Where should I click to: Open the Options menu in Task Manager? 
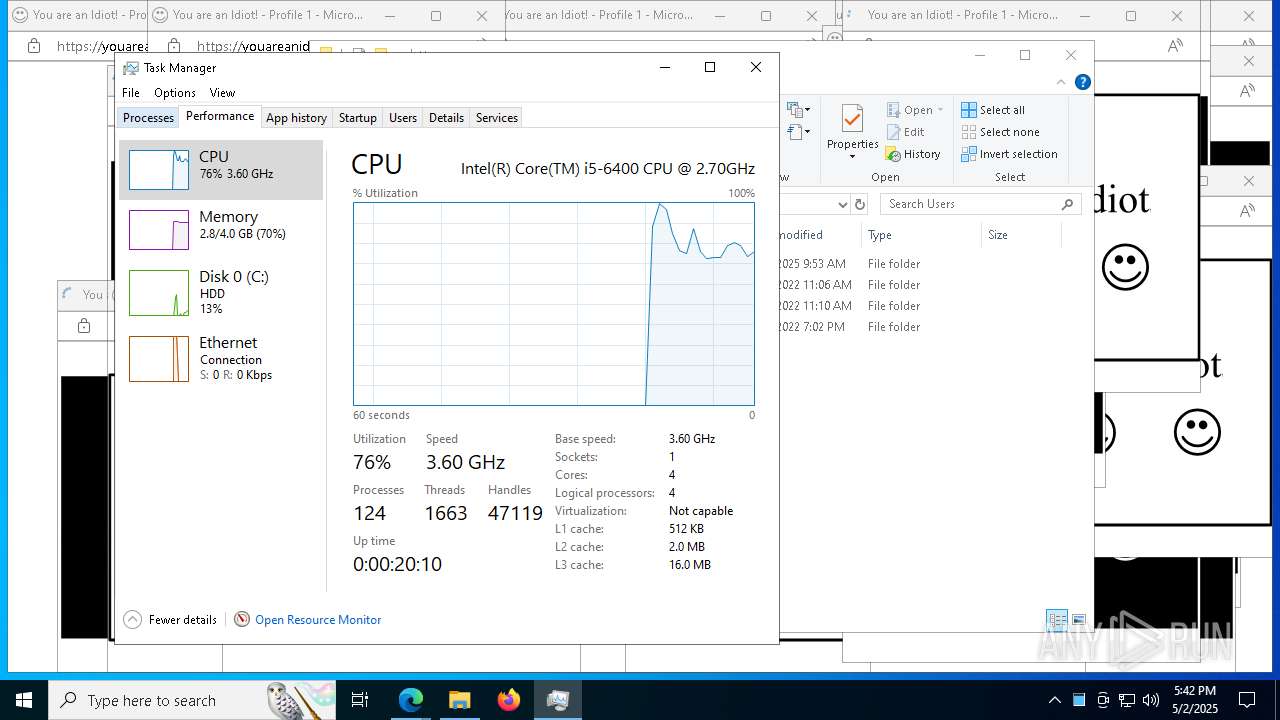[175, 93]
